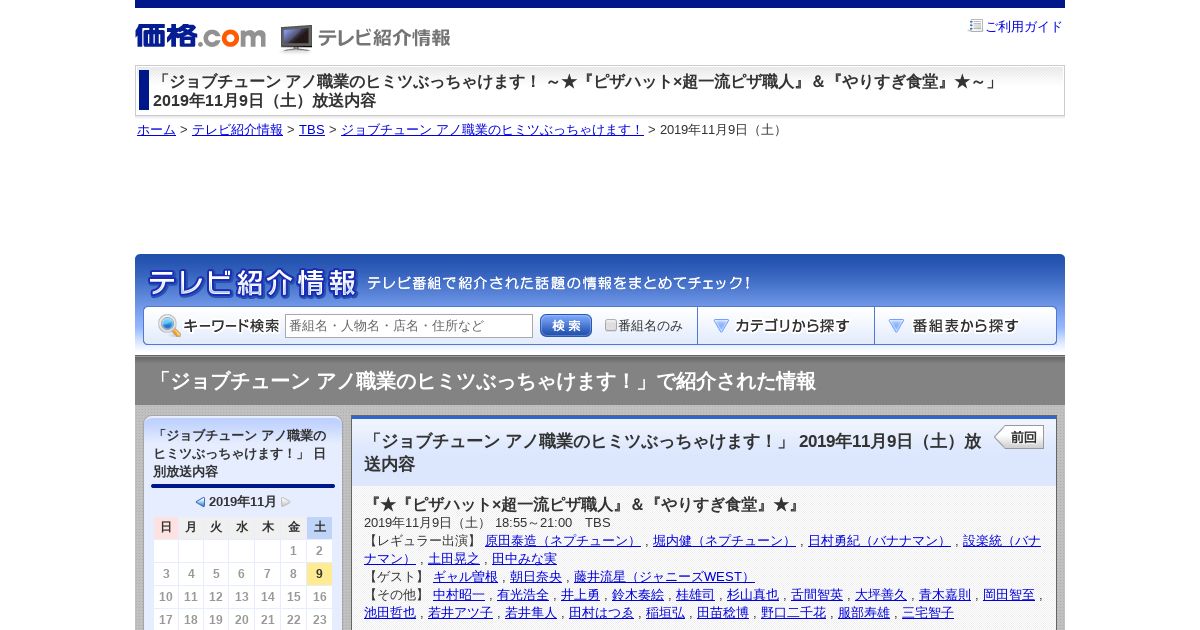Open the ご利用ガイド link

[x=1023, y=27]
